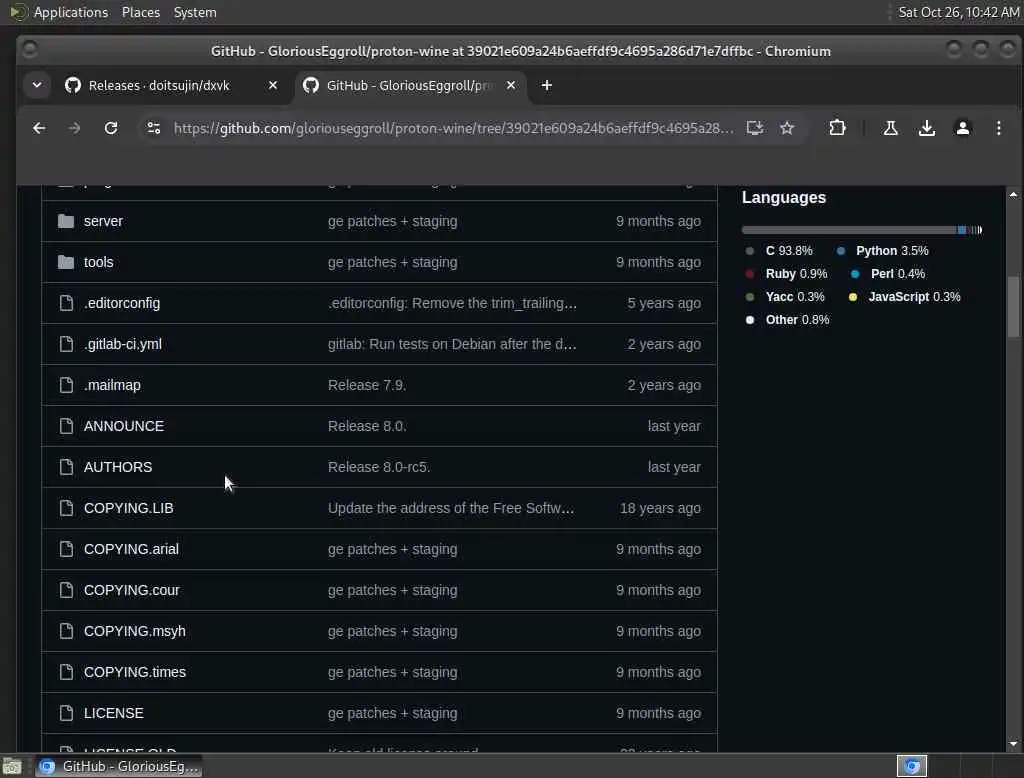Open a new tab with plus button
Image resolution: width=1024 pixels, height=778 pixels.
pyautogui.click(x=547, y=86)
